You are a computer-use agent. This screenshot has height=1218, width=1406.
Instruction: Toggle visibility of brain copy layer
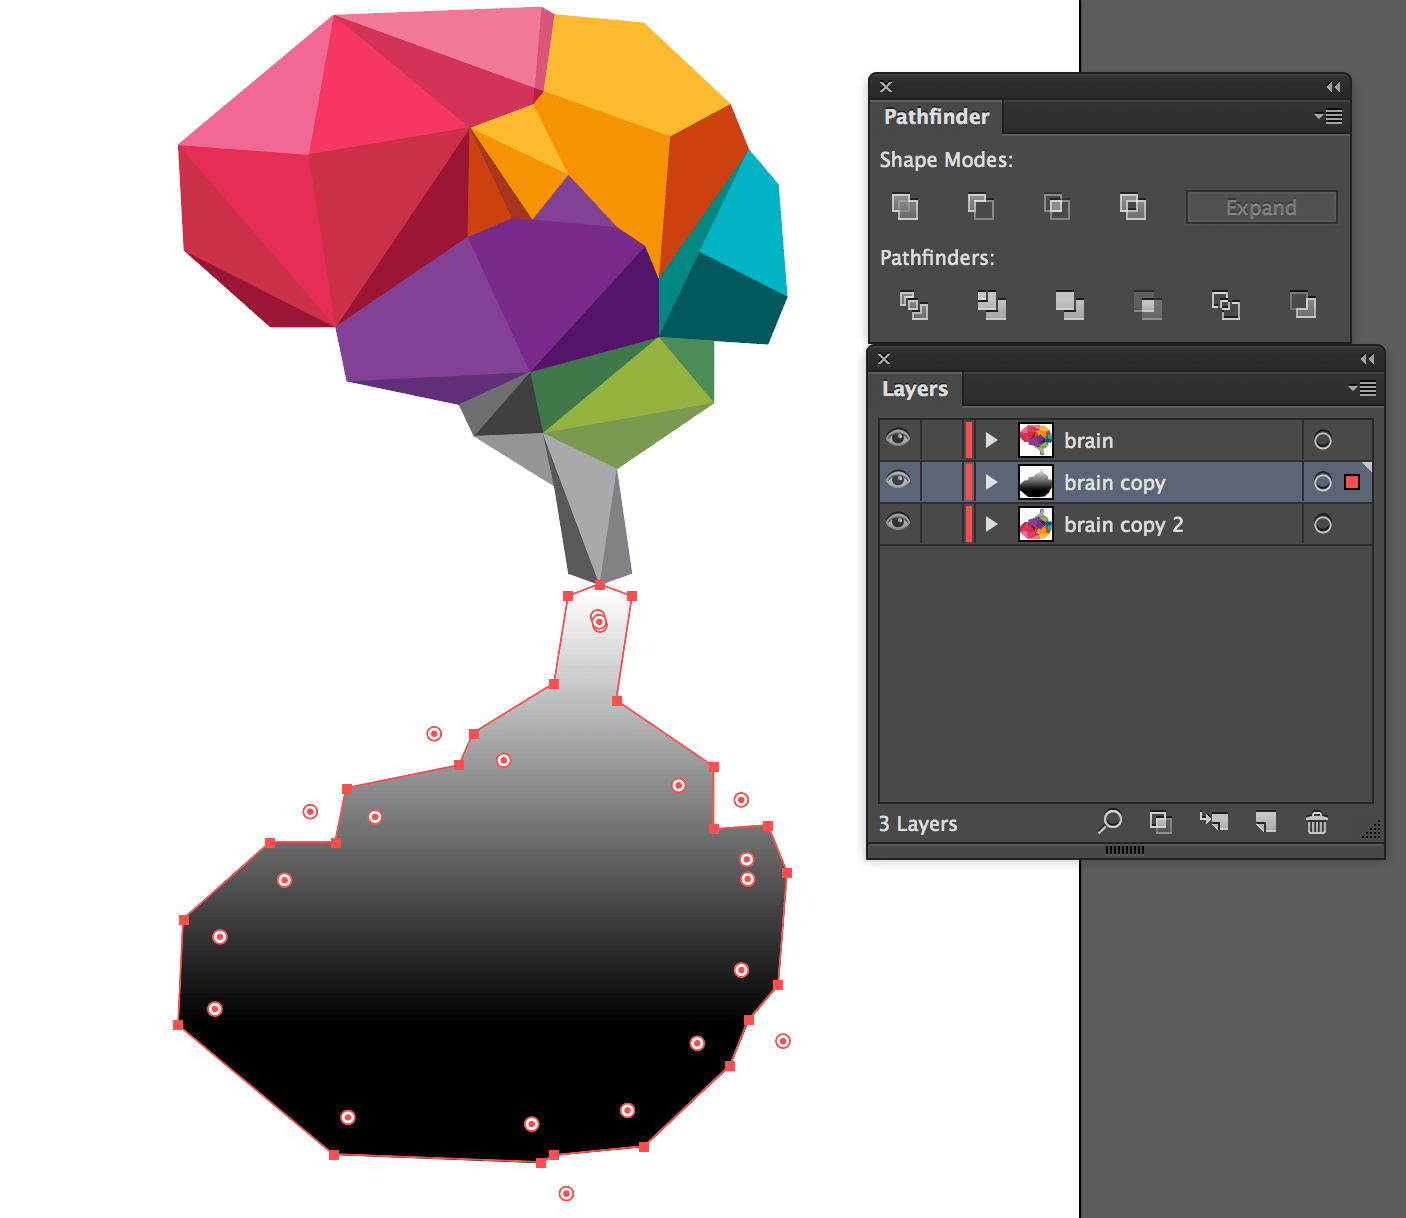tap(898, 481)
